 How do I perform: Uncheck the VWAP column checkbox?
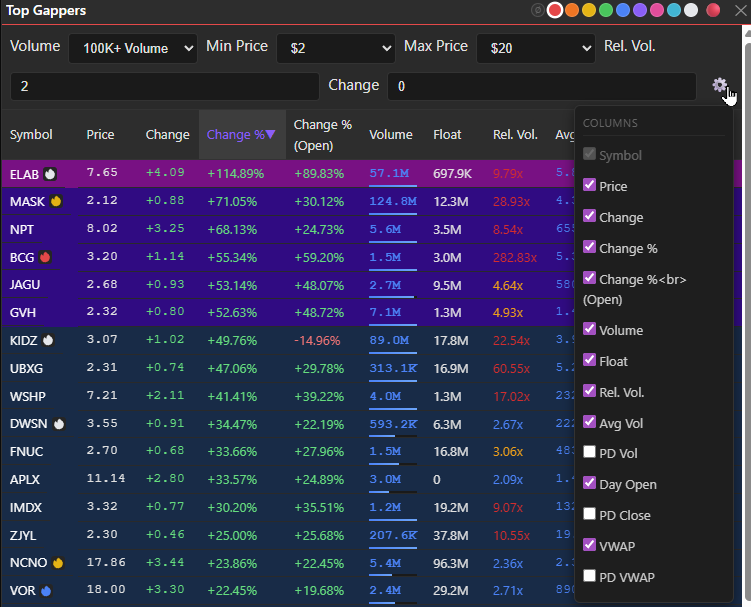point(590,546)
